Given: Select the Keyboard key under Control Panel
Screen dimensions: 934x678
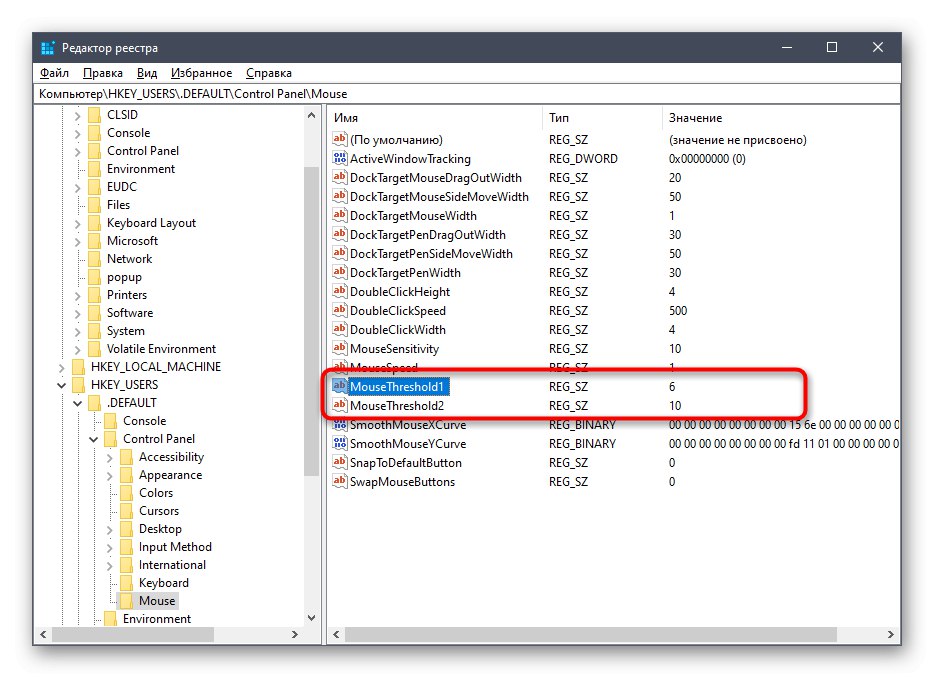Looking at the screenshot, I should [x=164, y=583].
